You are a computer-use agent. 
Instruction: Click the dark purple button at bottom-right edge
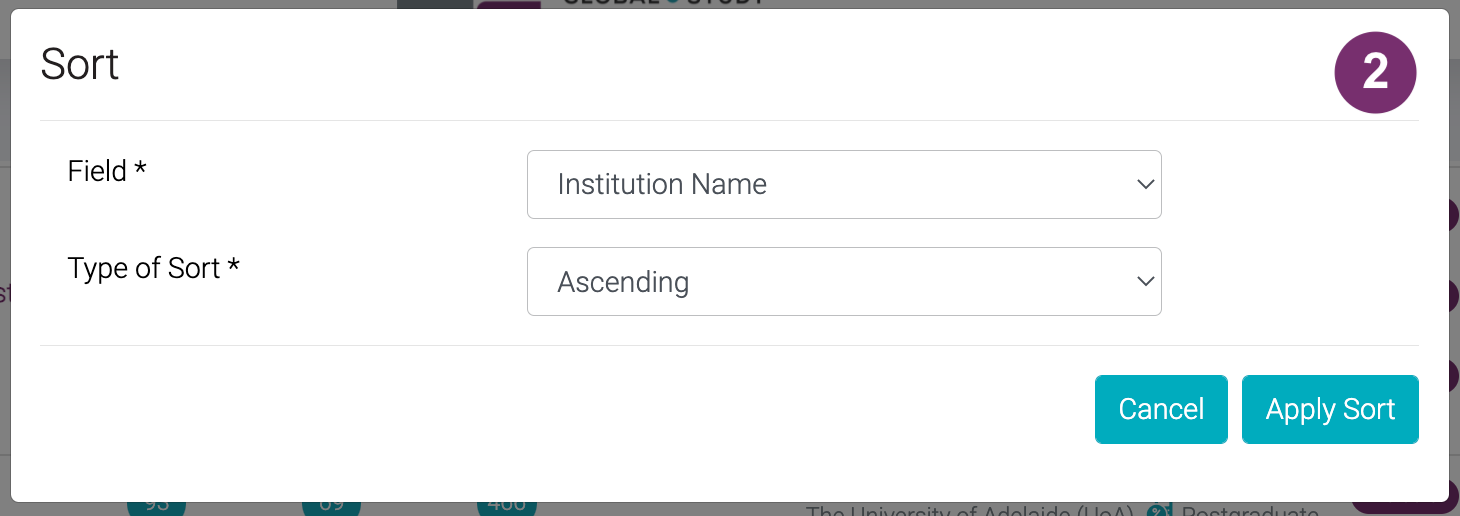[1398, 508]
